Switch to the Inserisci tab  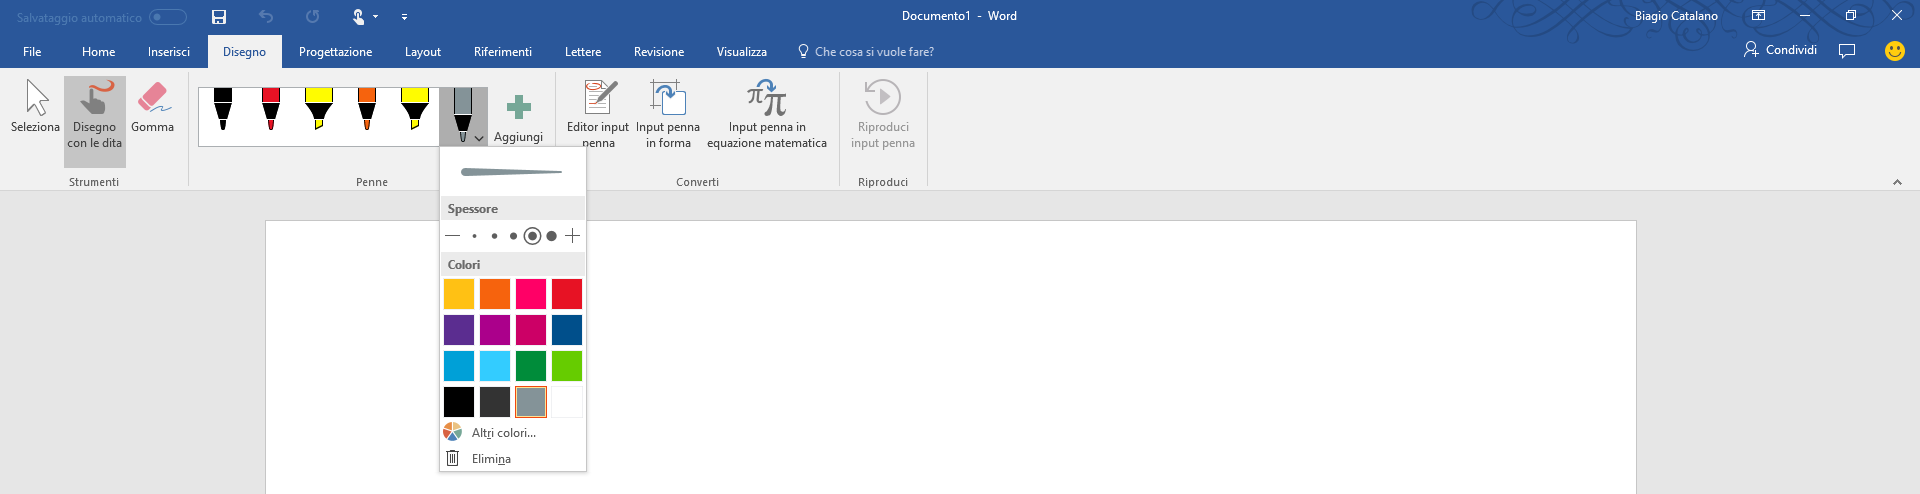169,52
